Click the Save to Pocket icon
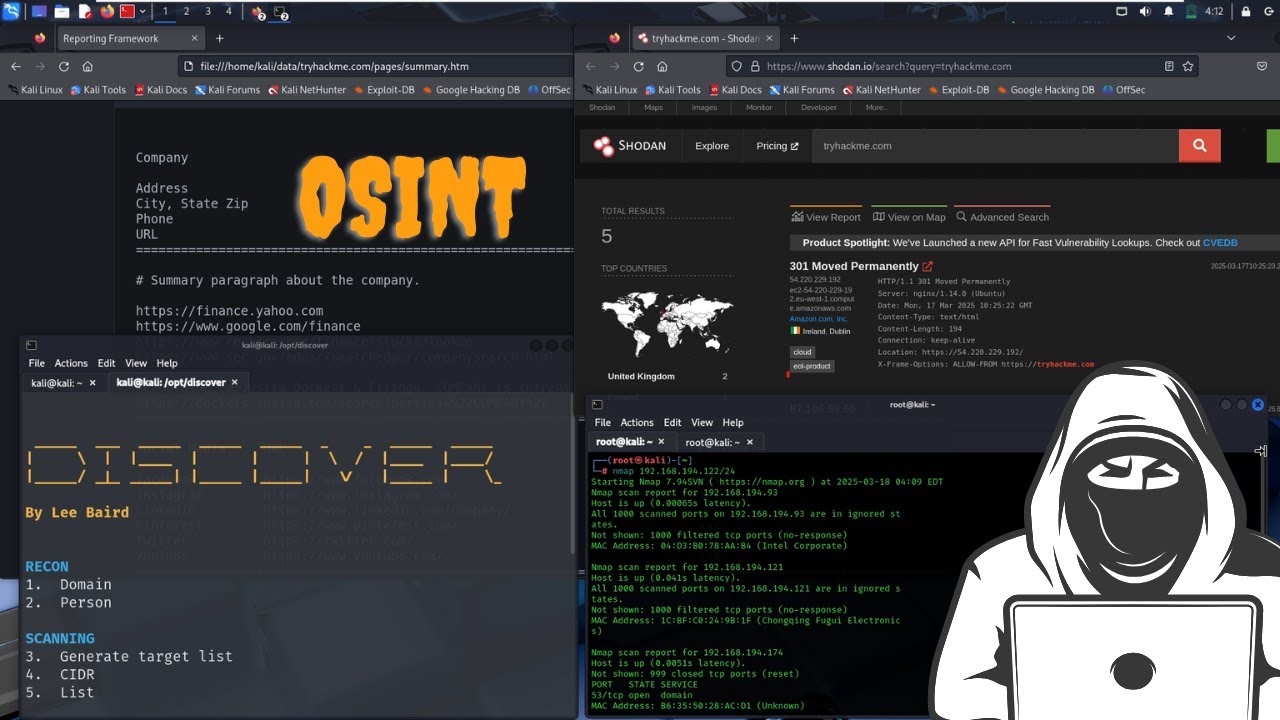The image size is (1280, 720). click(x=1260, y=66)
